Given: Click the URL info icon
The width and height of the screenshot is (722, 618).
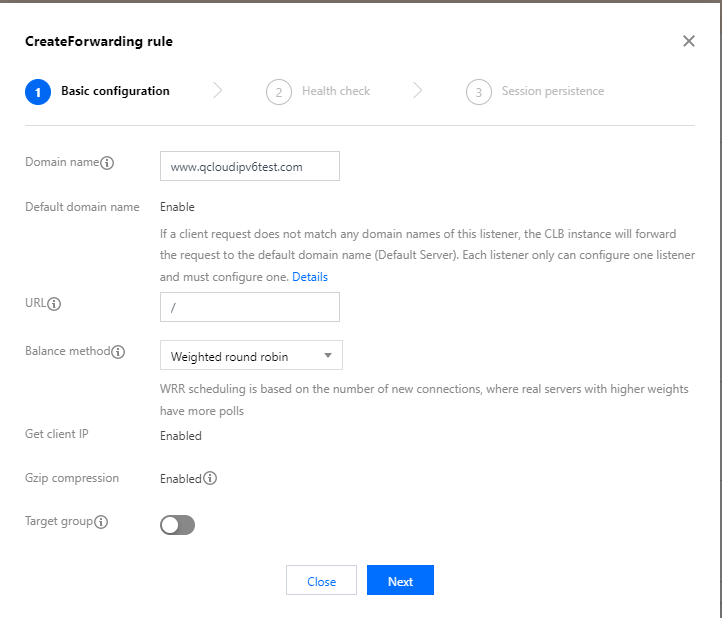Looking at the screenshot, I should (55, 304).
